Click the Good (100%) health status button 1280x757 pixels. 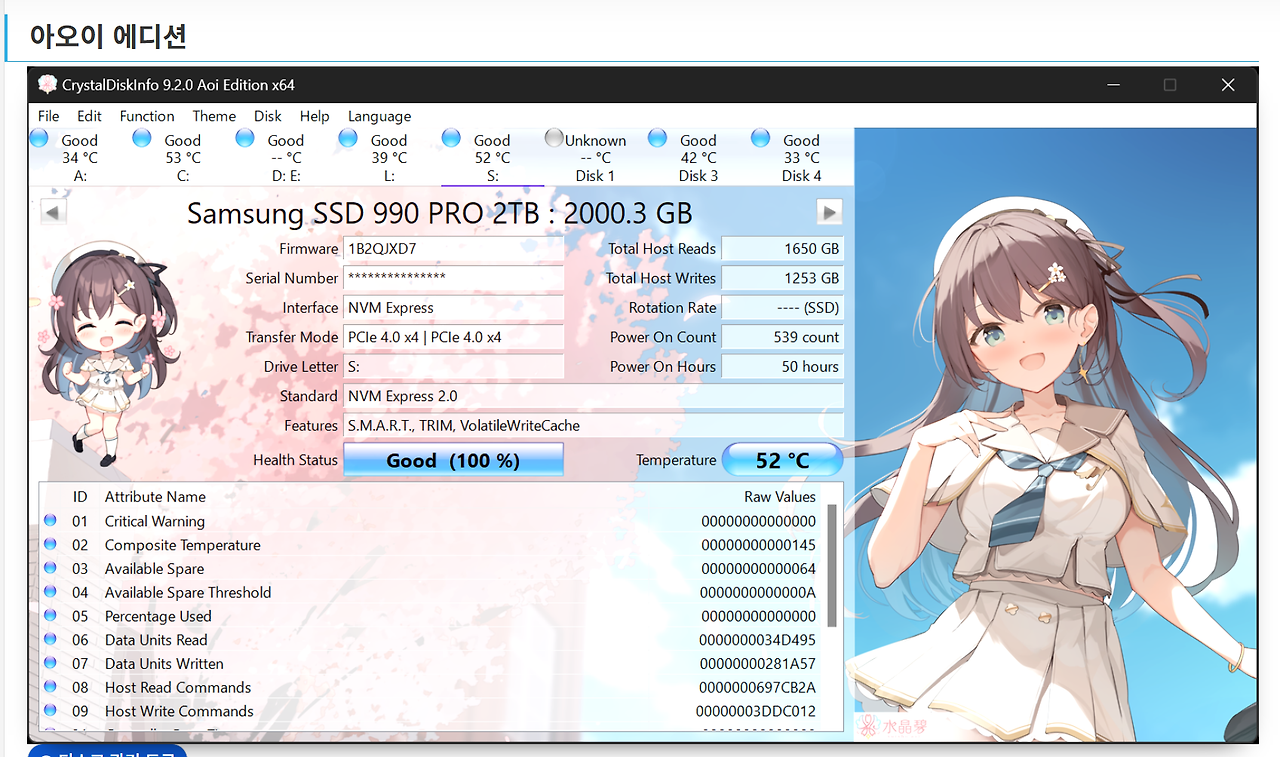point(453,460)
